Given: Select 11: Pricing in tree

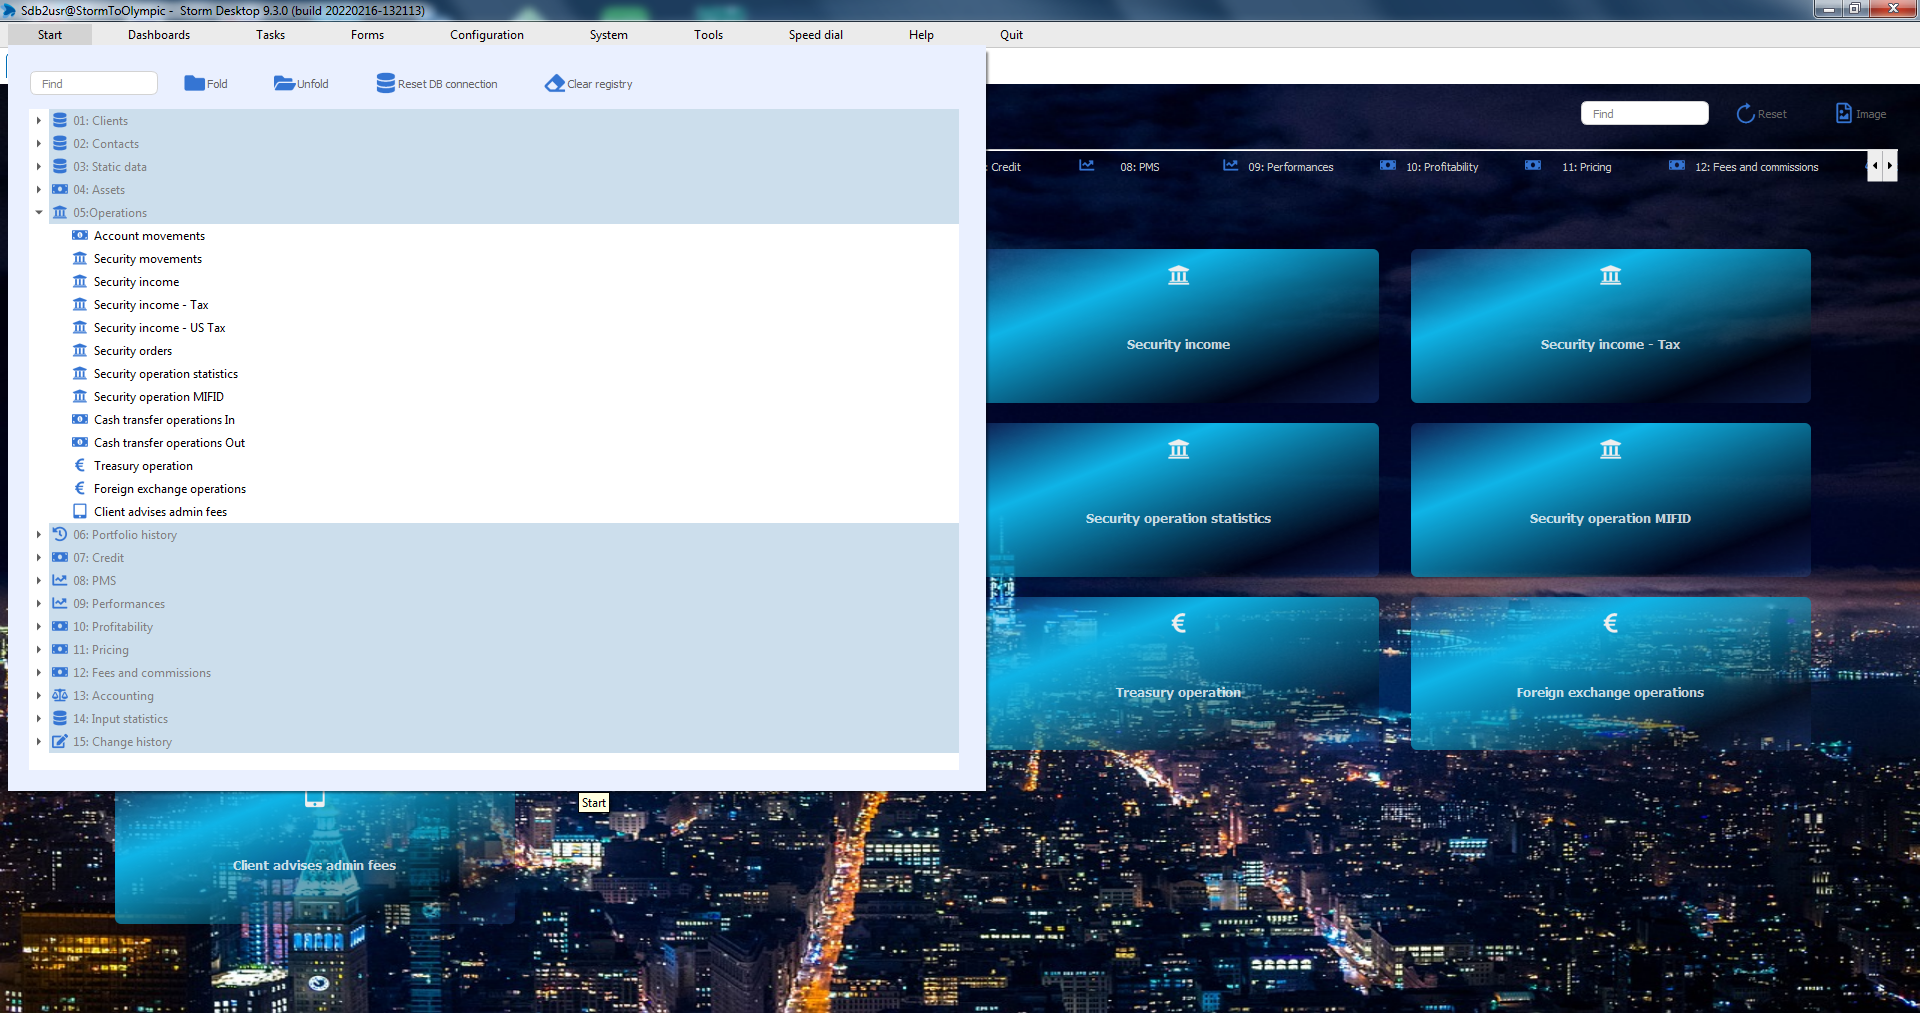Looking at the screenshot, I should 100,649.
